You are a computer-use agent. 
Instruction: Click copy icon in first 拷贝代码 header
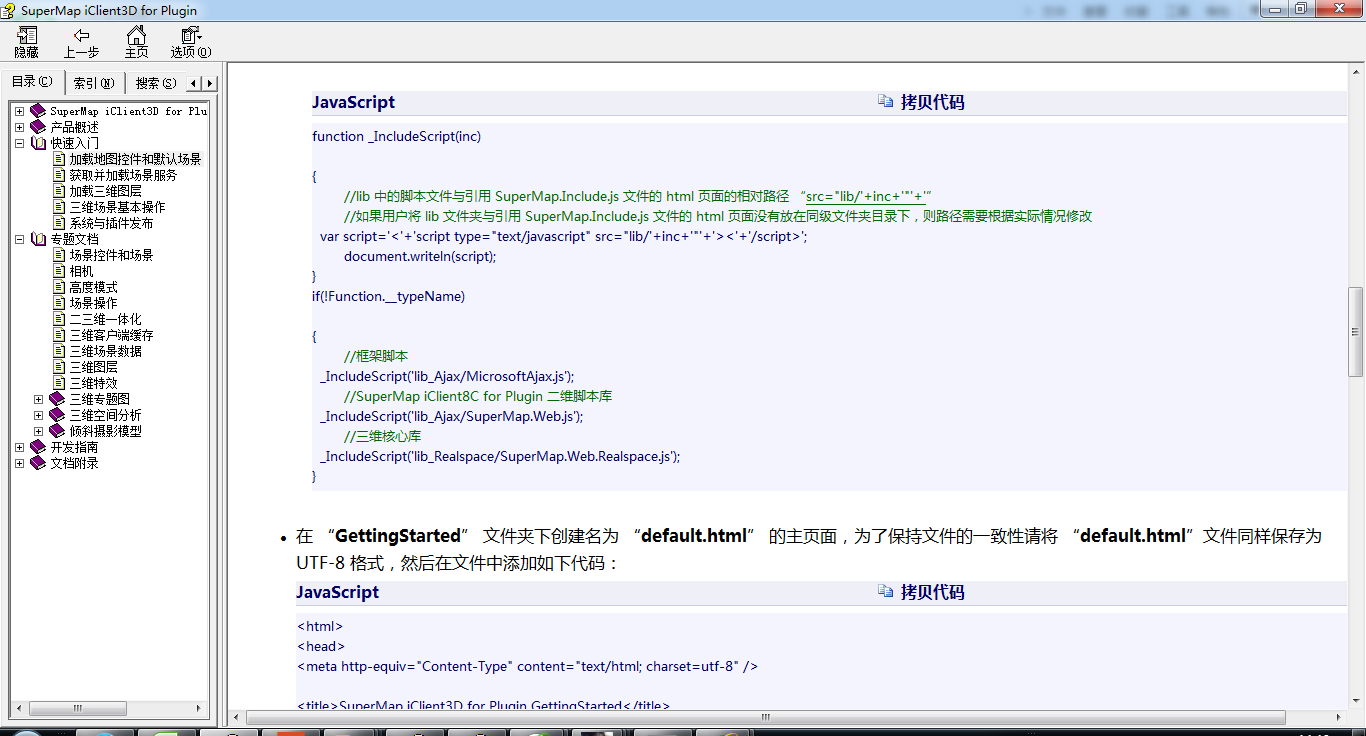(x=885, y=101)
